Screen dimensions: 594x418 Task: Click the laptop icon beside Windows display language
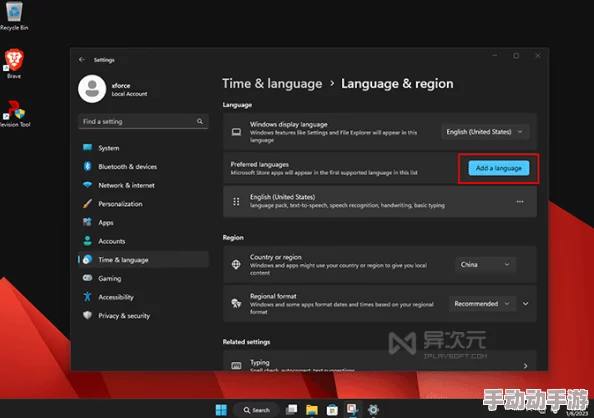[236, 132]
